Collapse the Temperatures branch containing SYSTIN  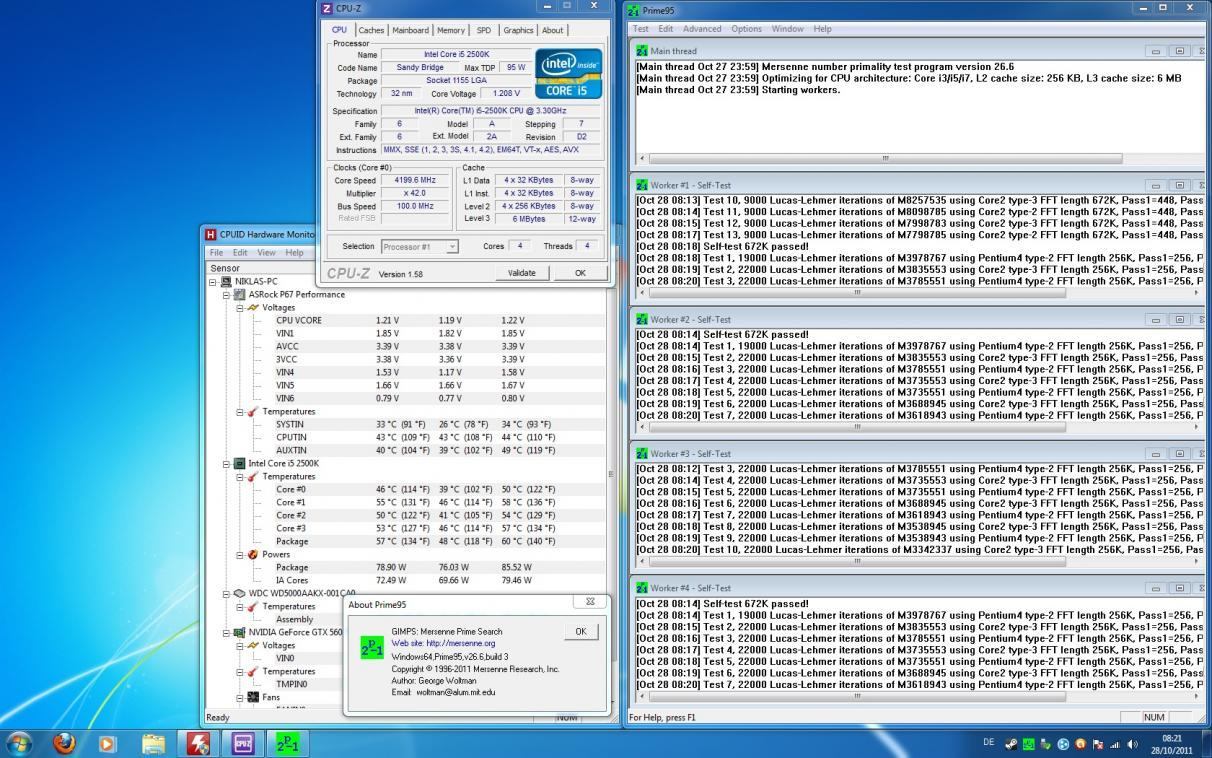coord(240,412)
